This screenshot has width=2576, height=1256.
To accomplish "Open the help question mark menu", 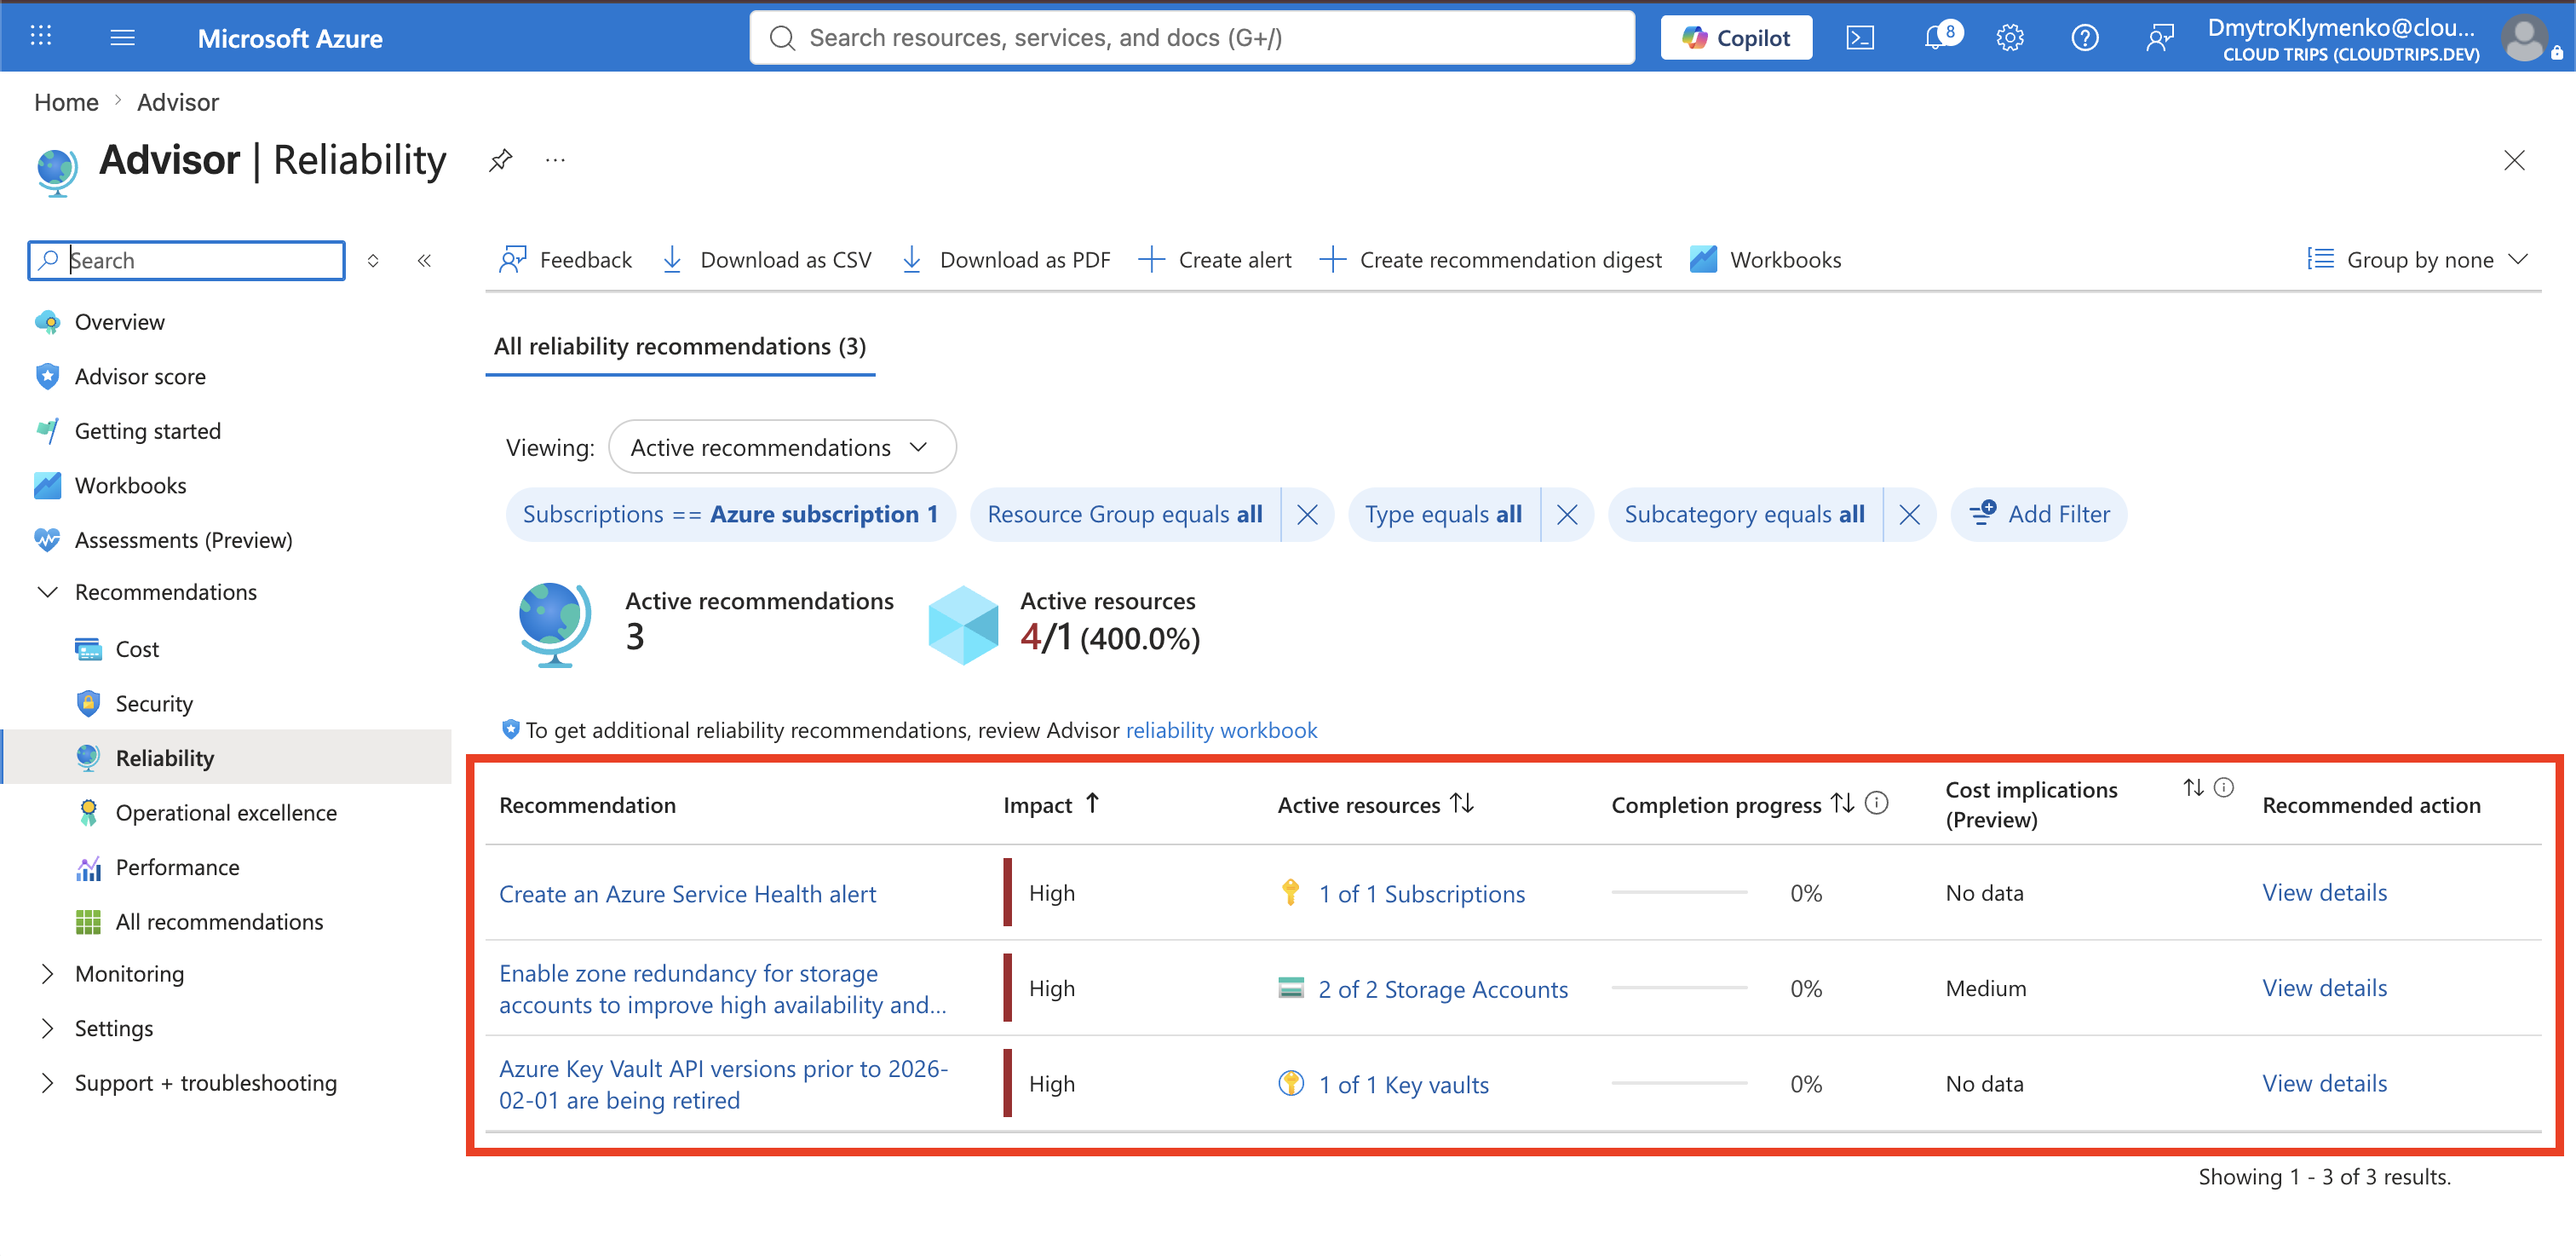I will tap(2085, 38).
